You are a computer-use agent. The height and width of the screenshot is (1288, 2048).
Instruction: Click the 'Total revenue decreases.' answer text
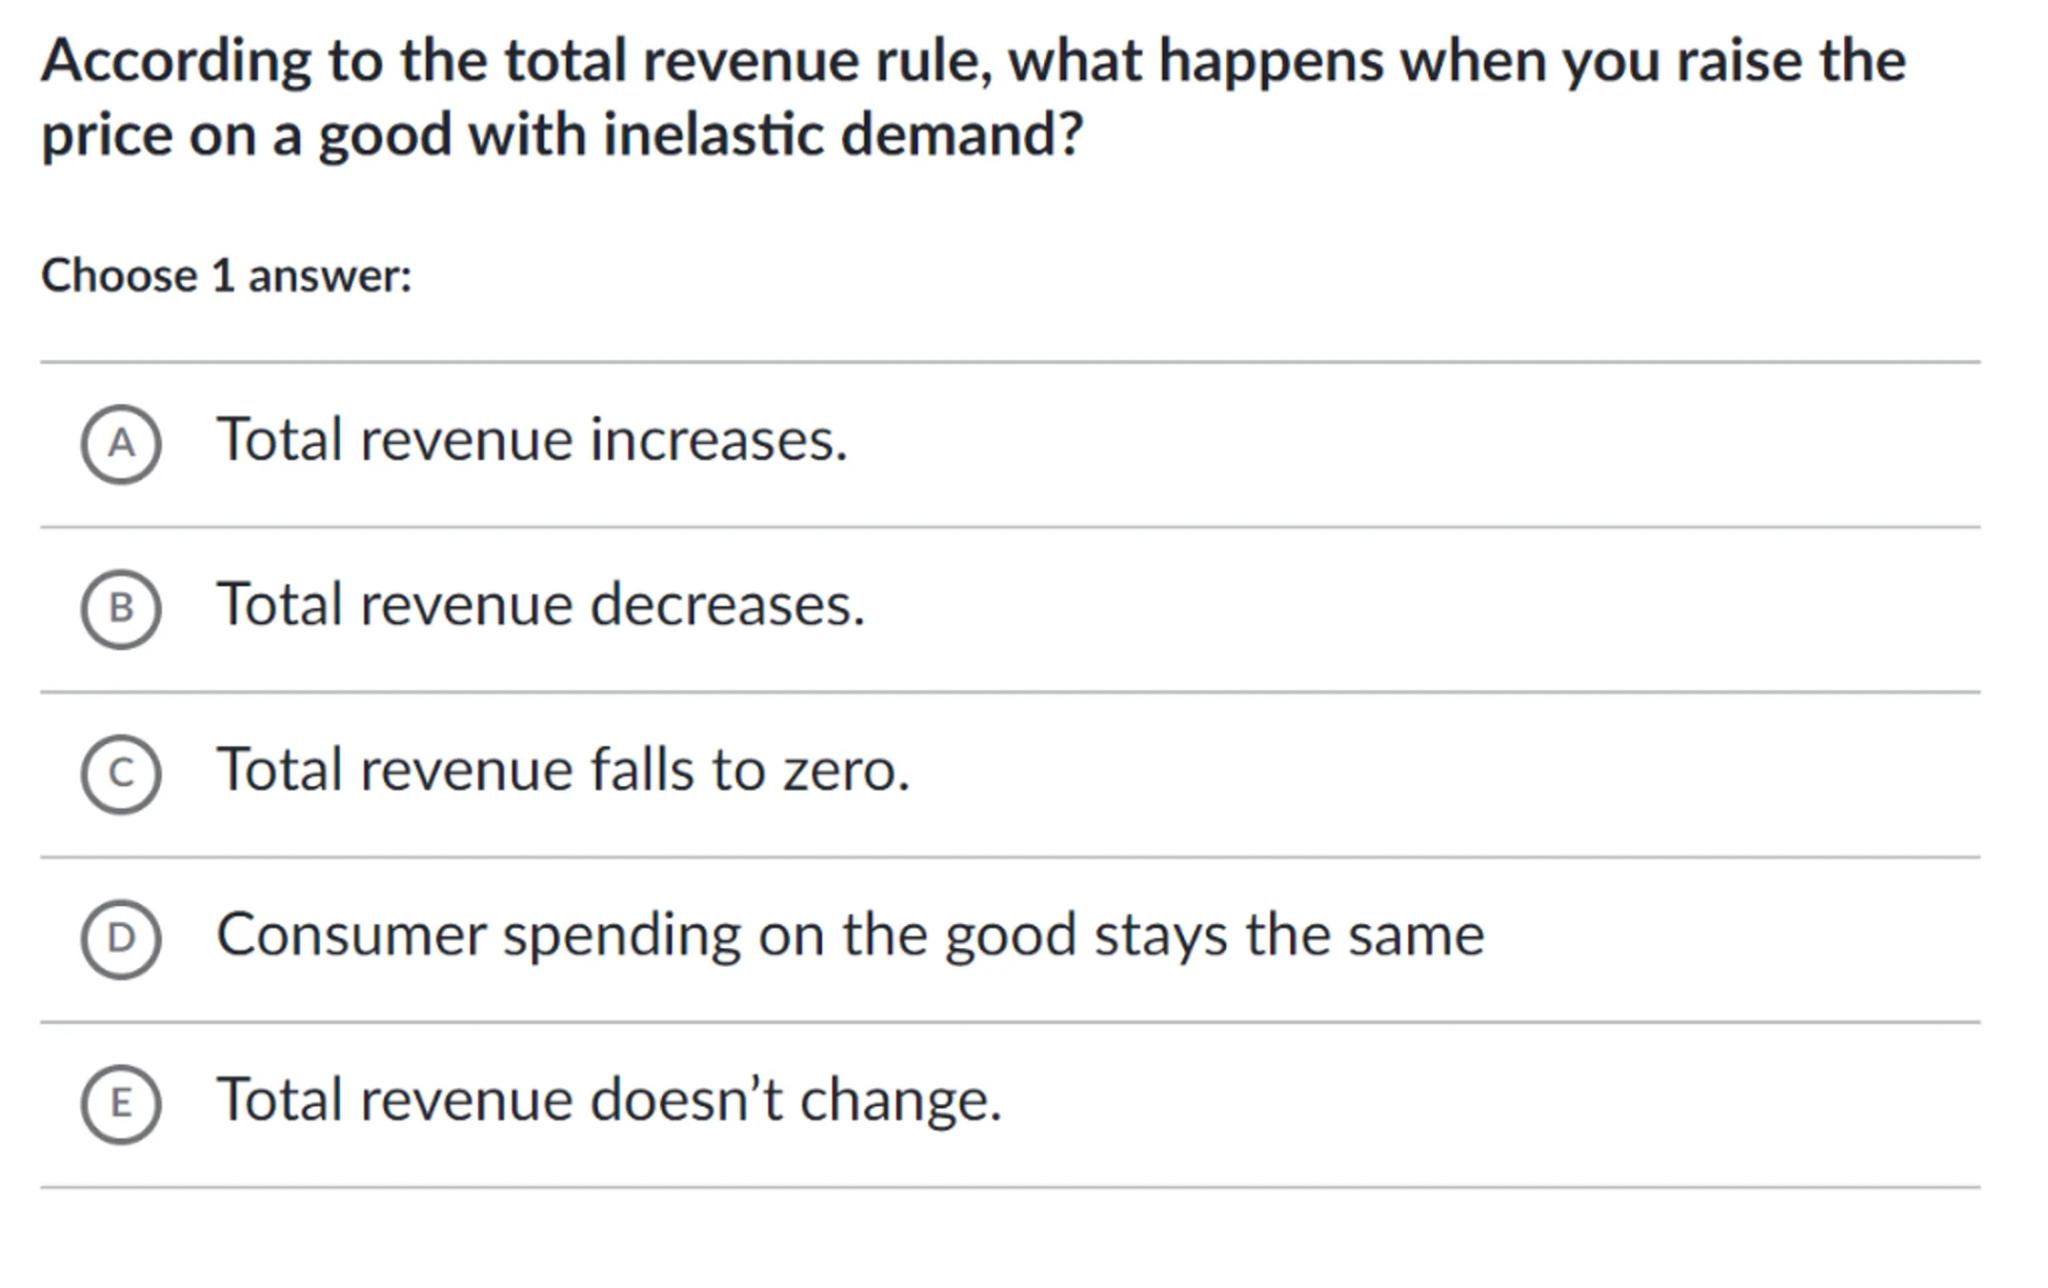click(x=541, y=605)
